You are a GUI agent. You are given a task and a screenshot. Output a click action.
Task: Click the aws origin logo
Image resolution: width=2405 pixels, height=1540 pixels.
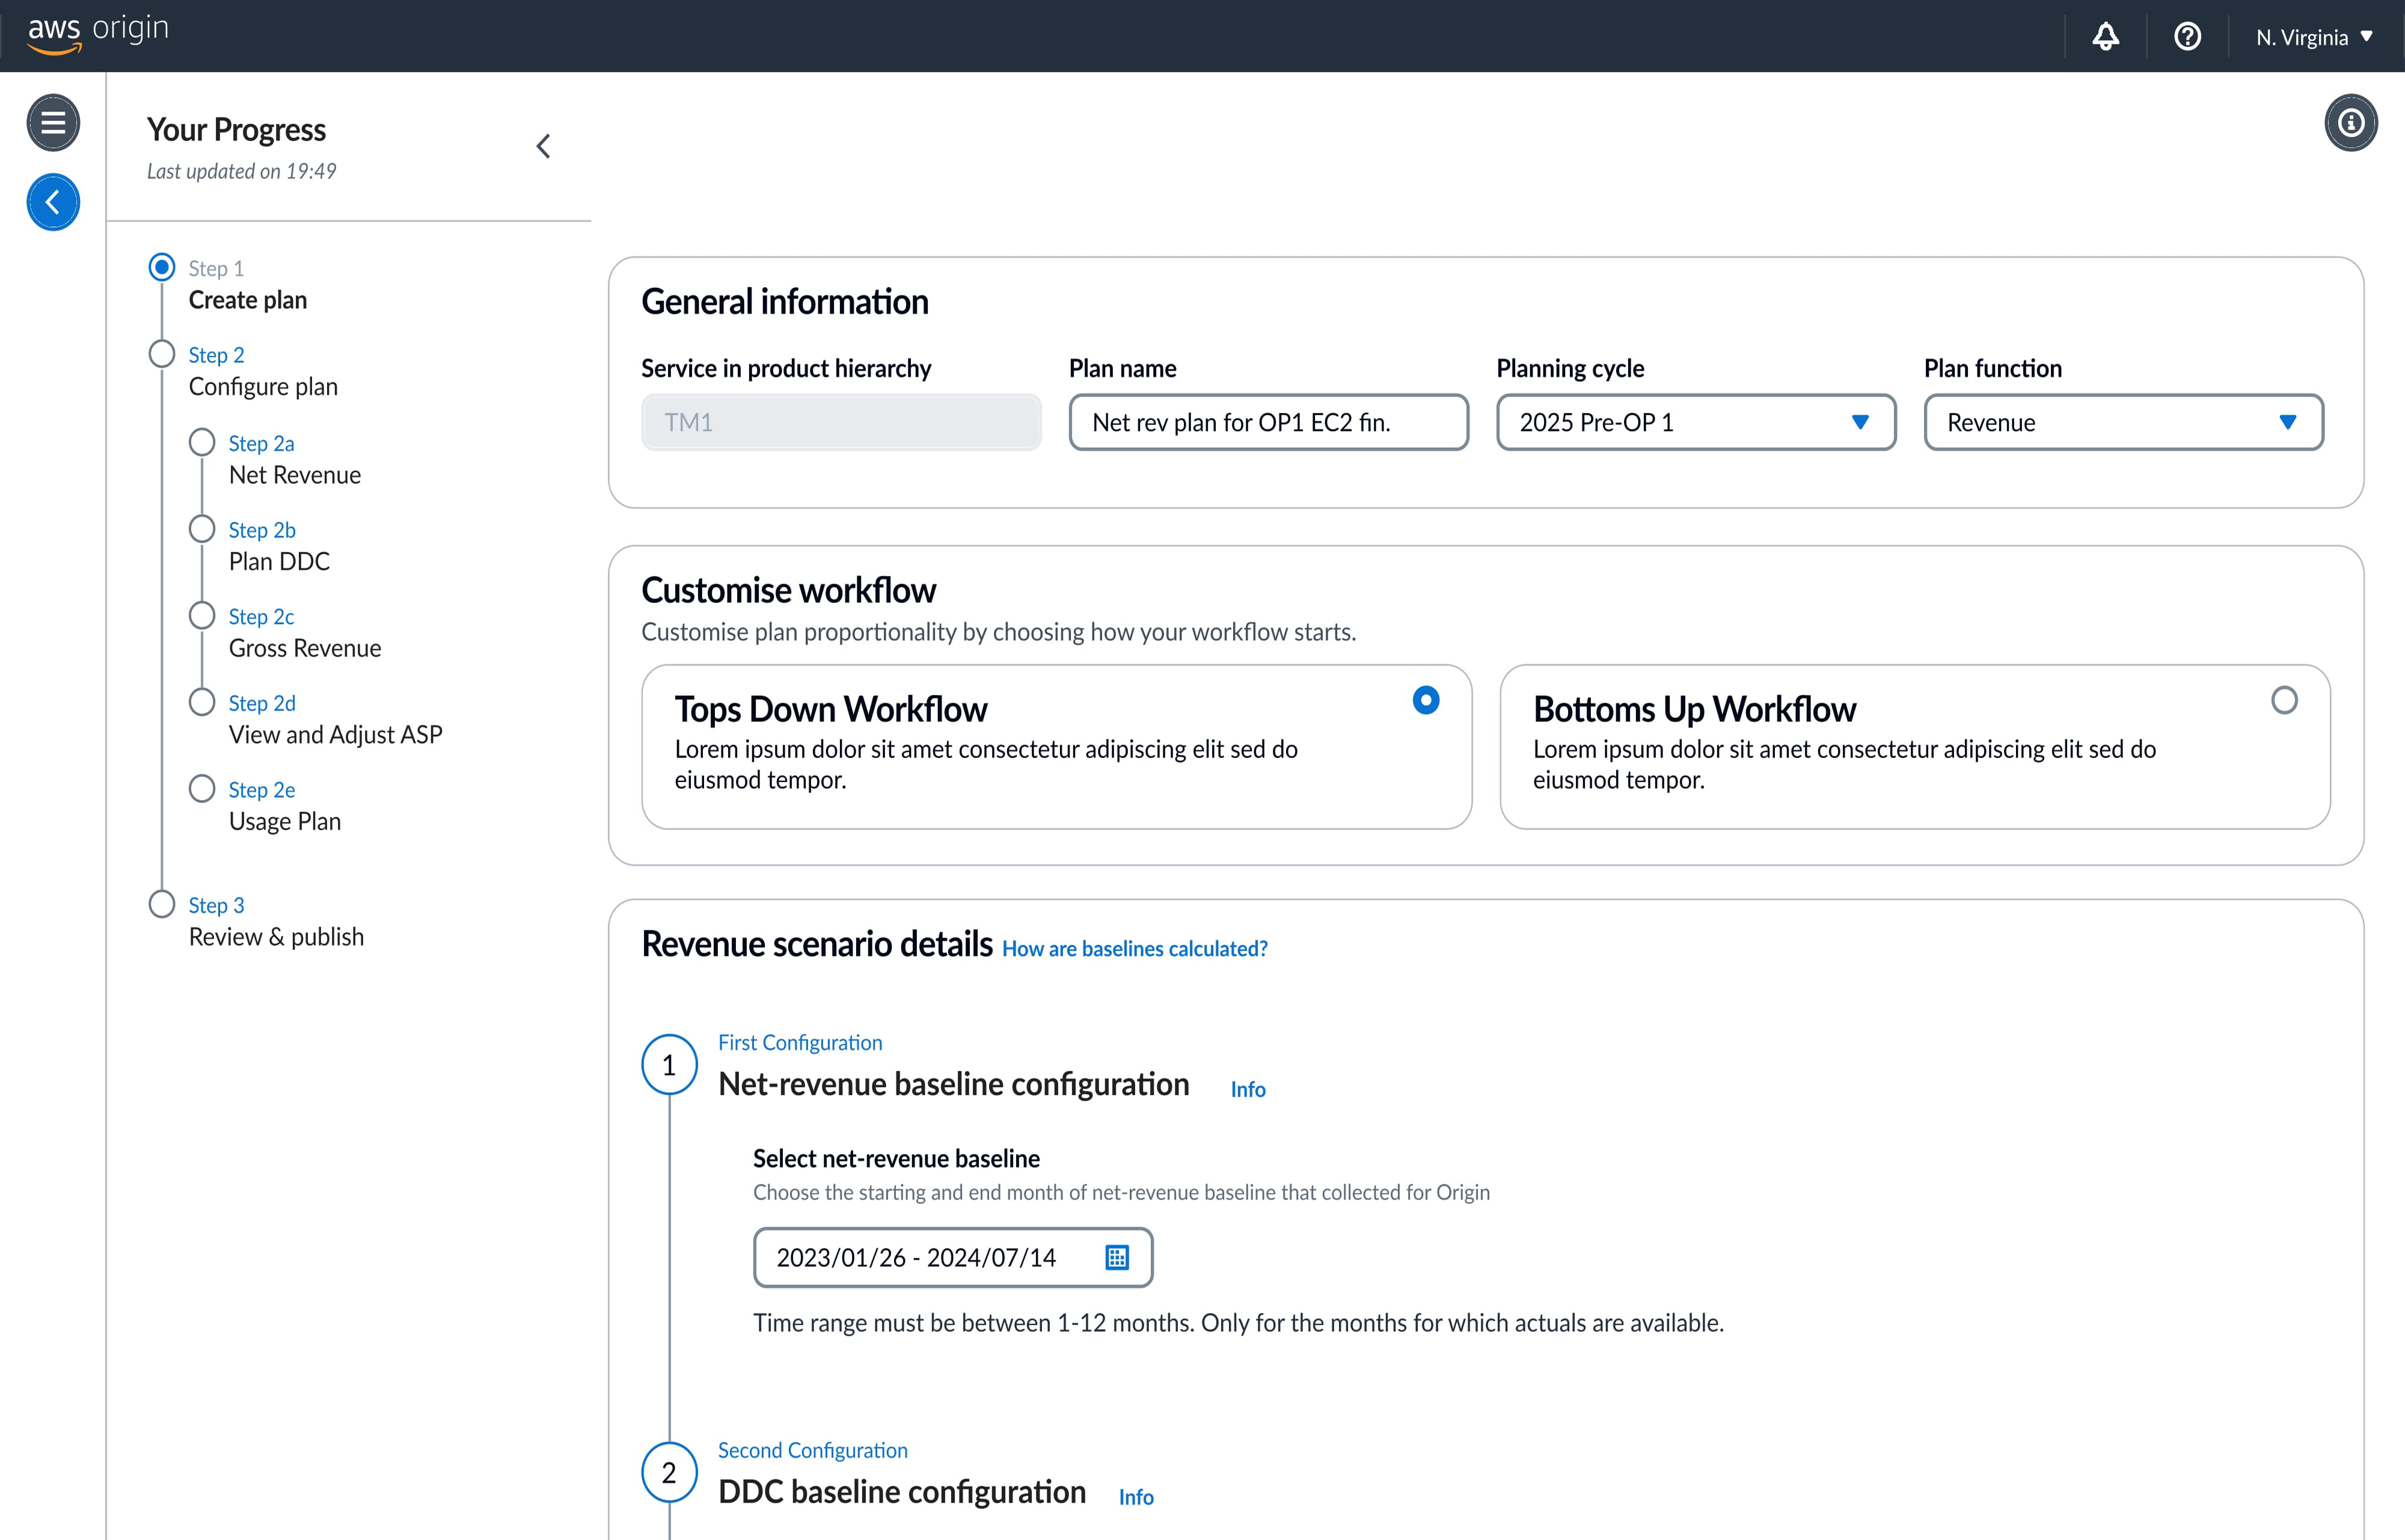tap(98, 31)
